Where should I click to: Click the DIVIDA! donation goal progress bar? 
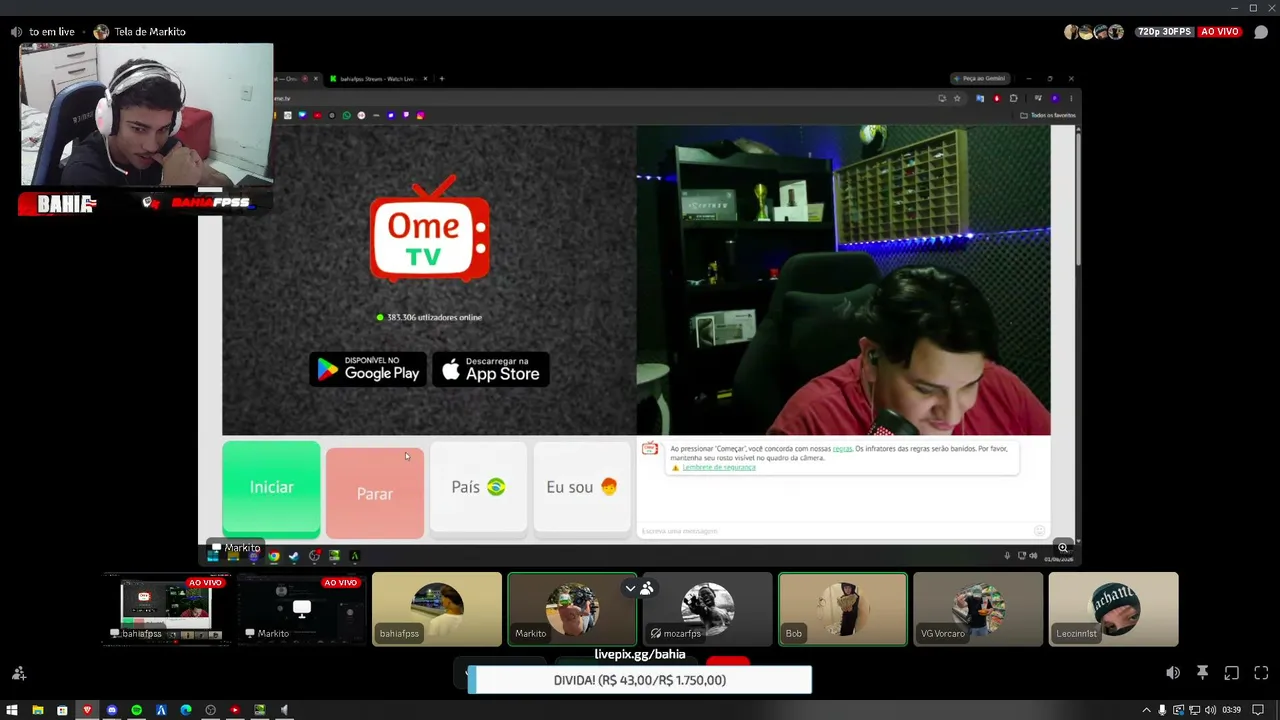(x=640, y=680)
